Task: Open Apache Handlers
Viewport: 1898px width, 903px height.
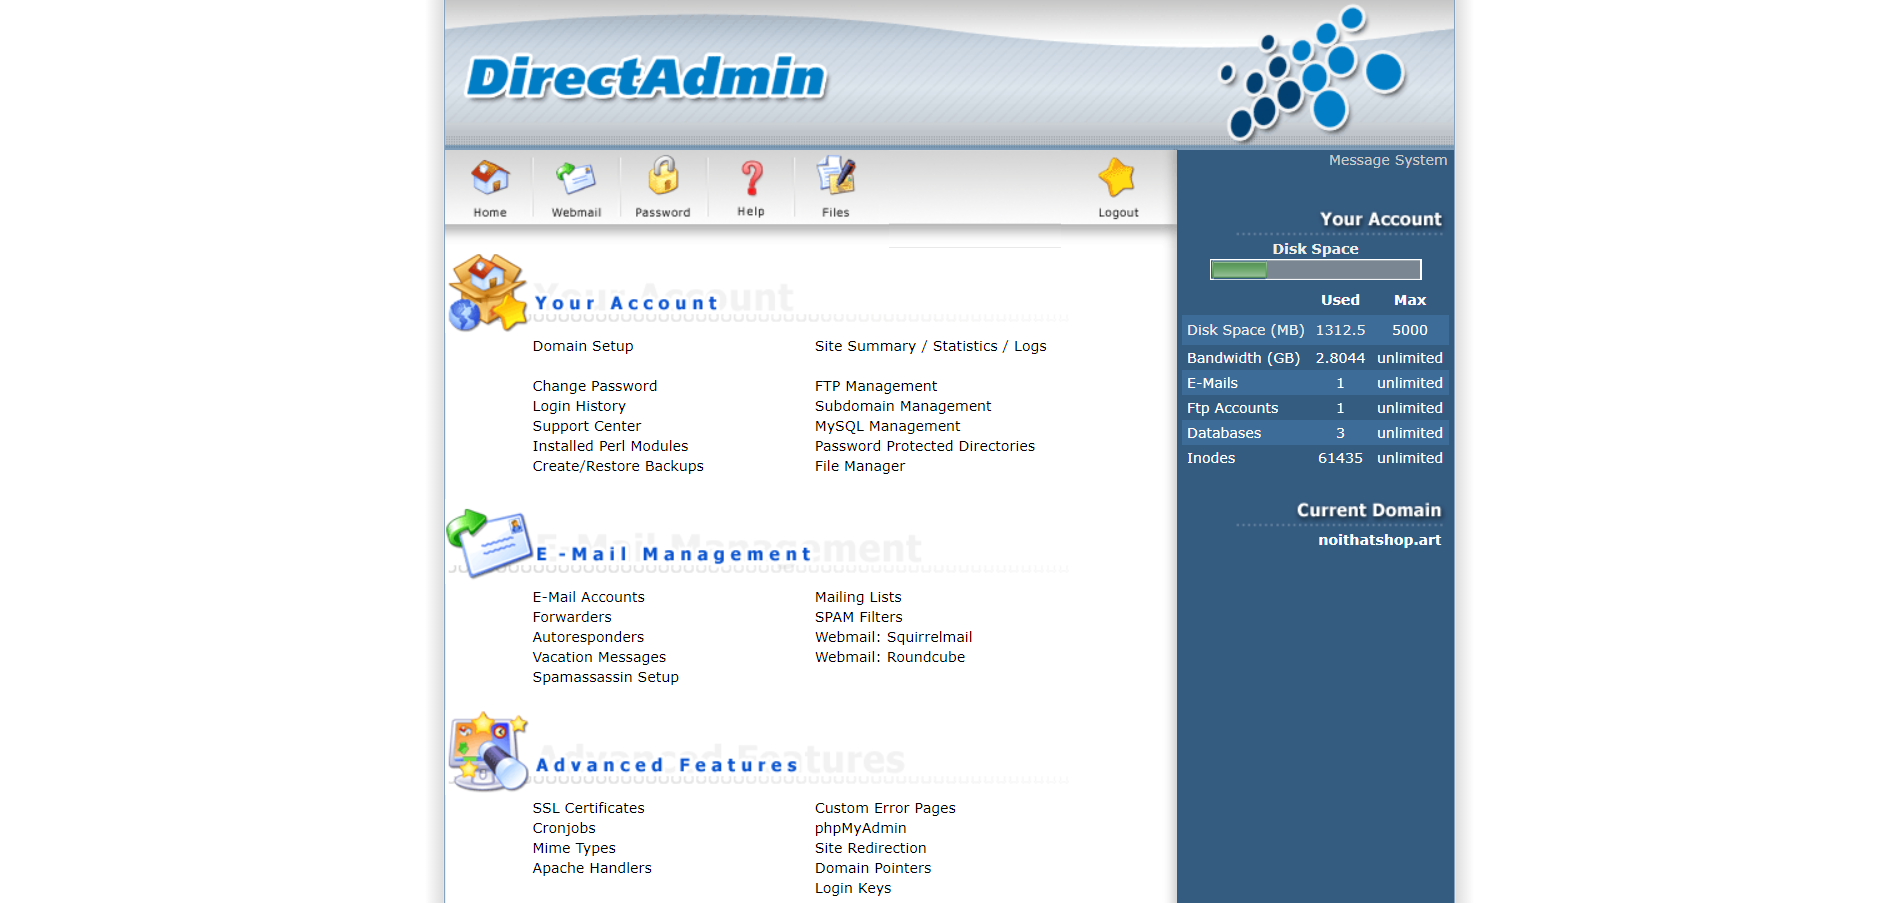Action: [x=592, y=868]
